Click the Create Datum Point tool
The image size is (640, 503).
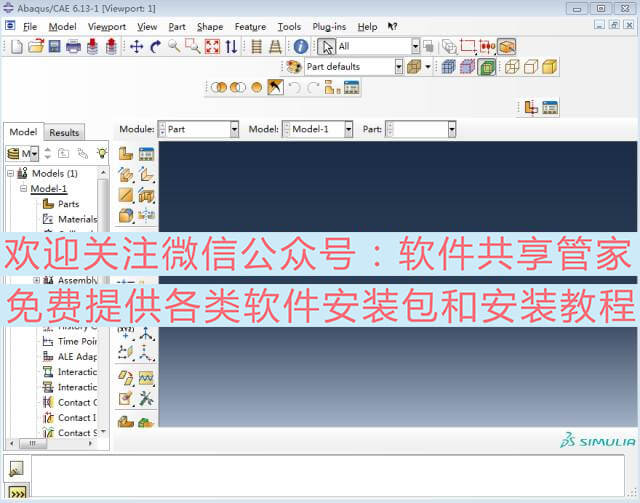click(126, 334)
